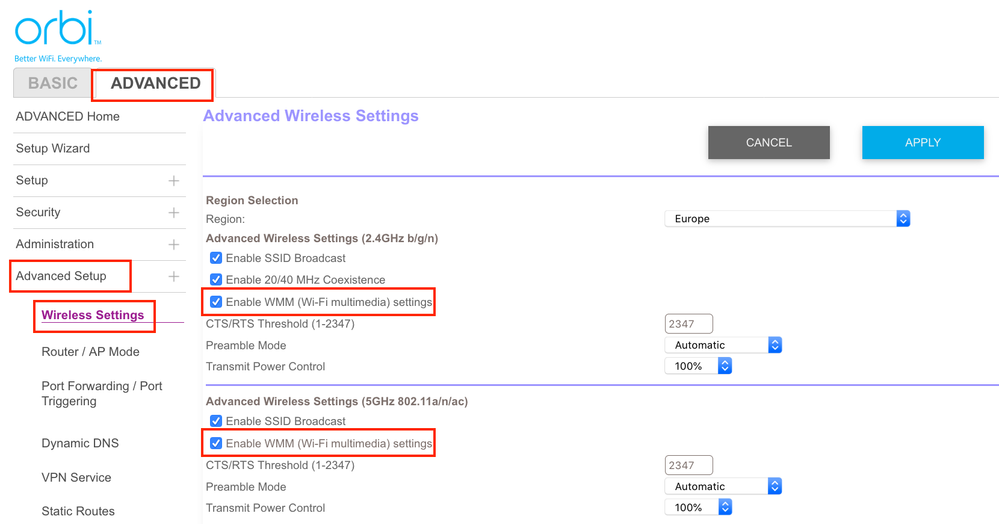Image resolution: width=999 pixels, height=524 pixels.
Task: Click the Orbi logo
Action: (56, 30)
